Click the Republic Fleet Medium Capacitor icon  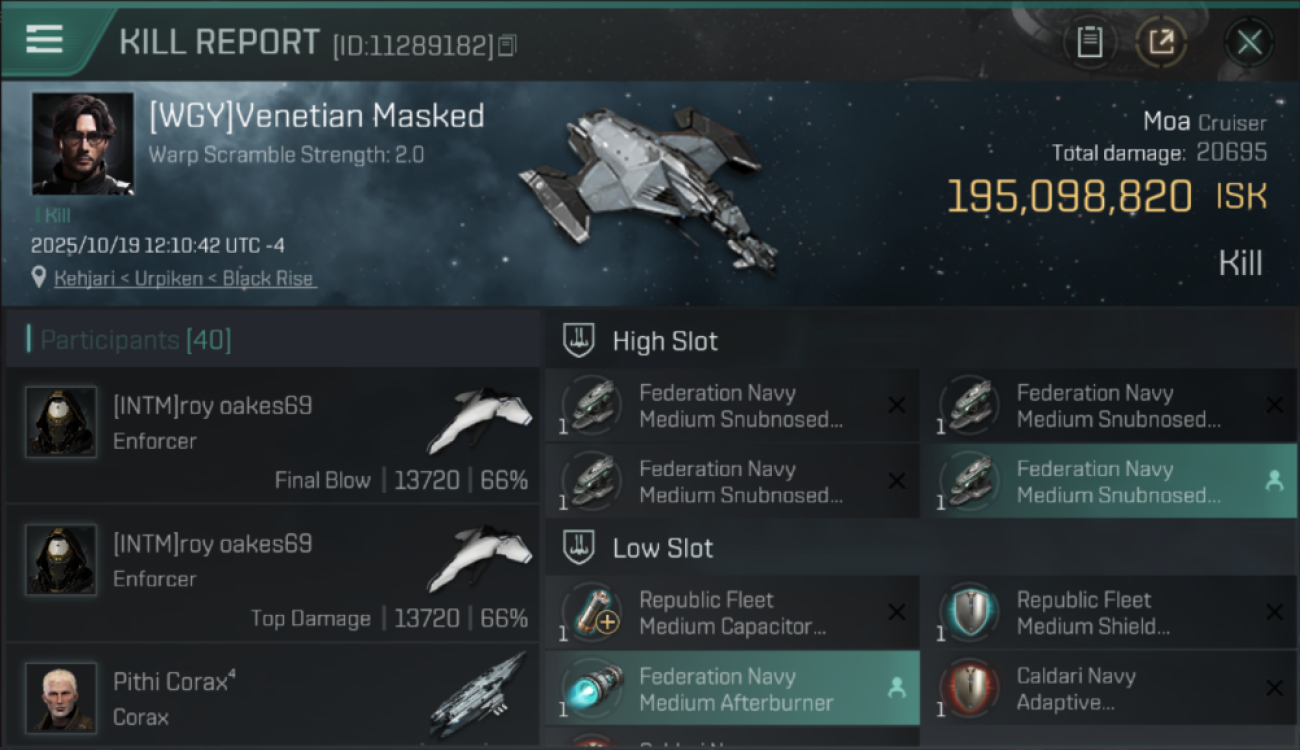[x=592, y=612]
